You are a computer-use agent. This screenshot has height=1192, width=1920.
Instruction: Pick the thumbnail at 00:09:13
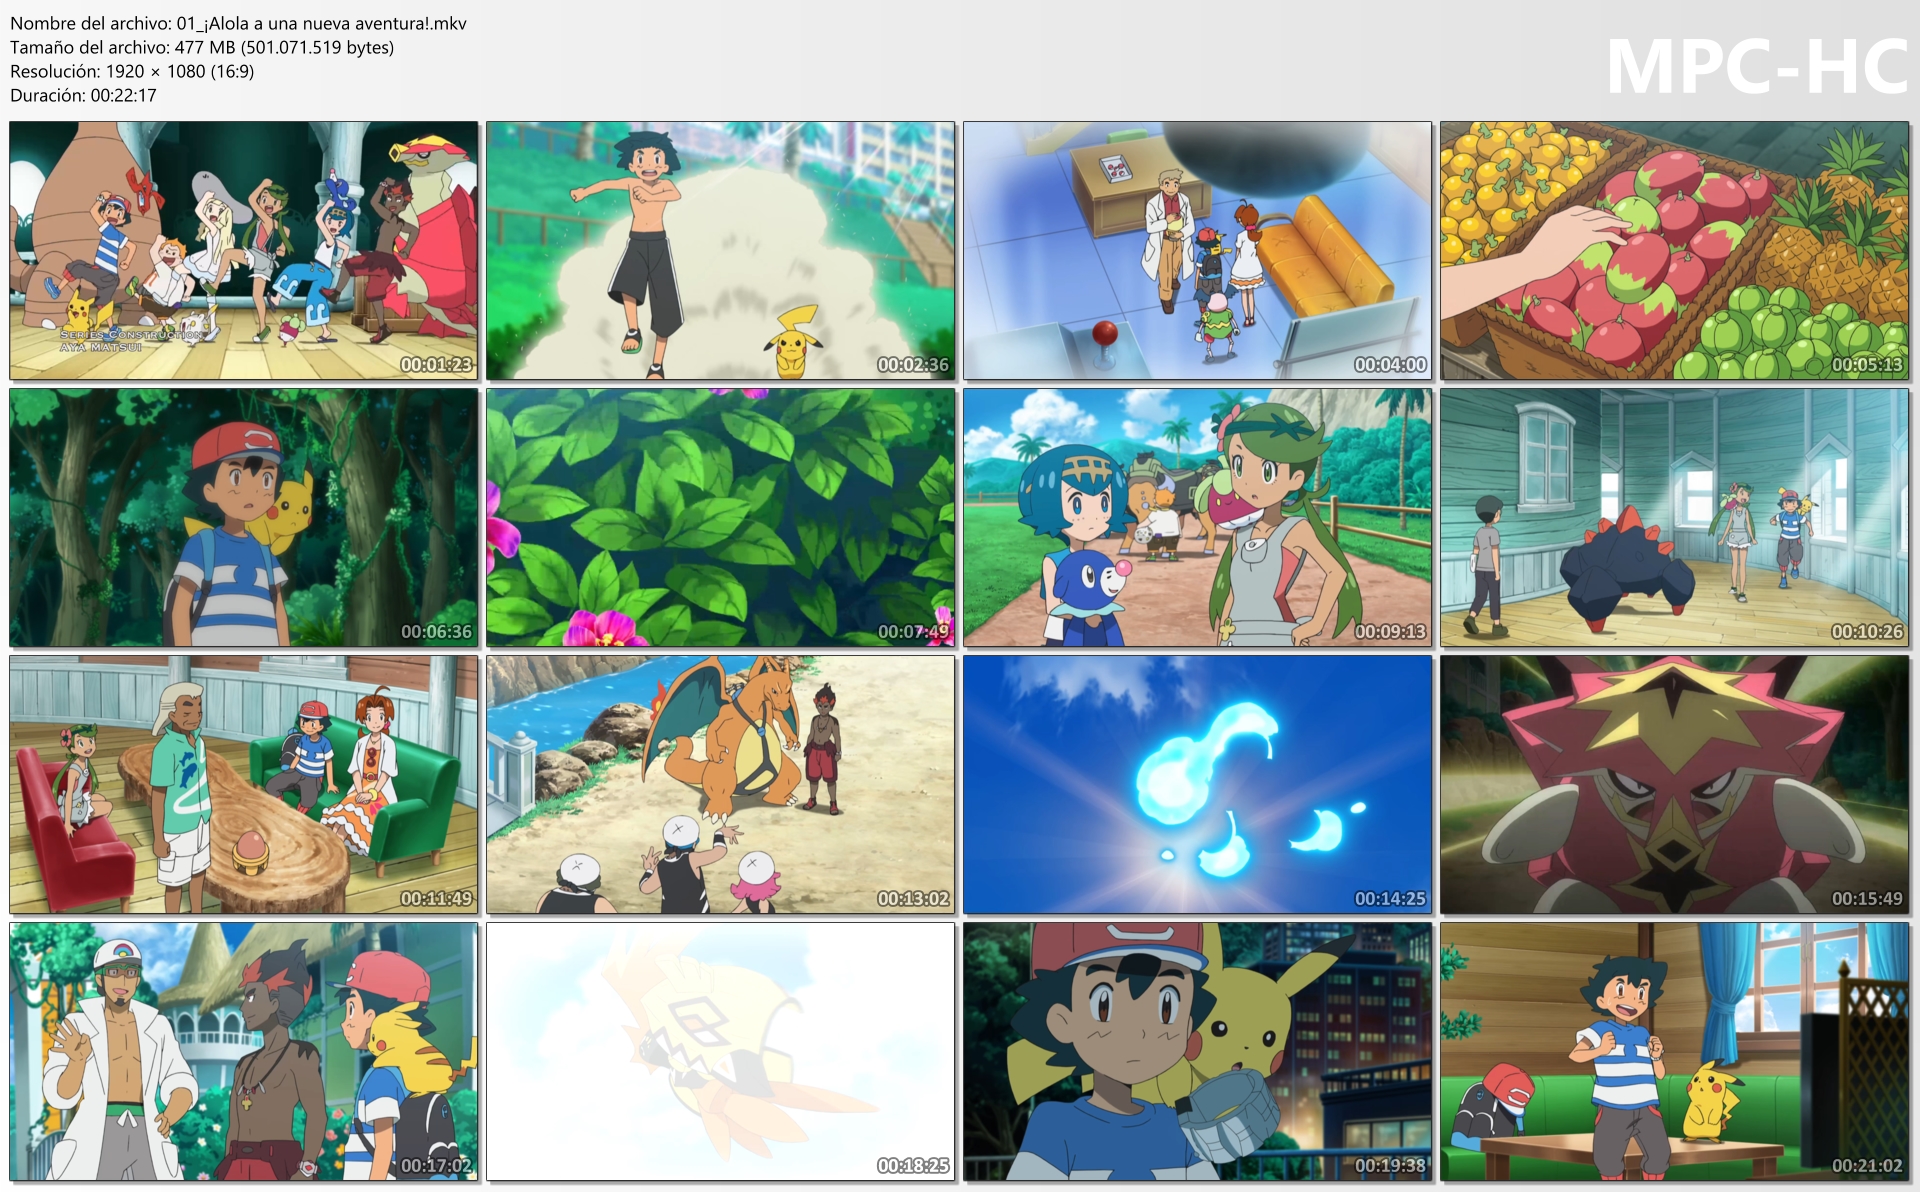pos(1198,518)
